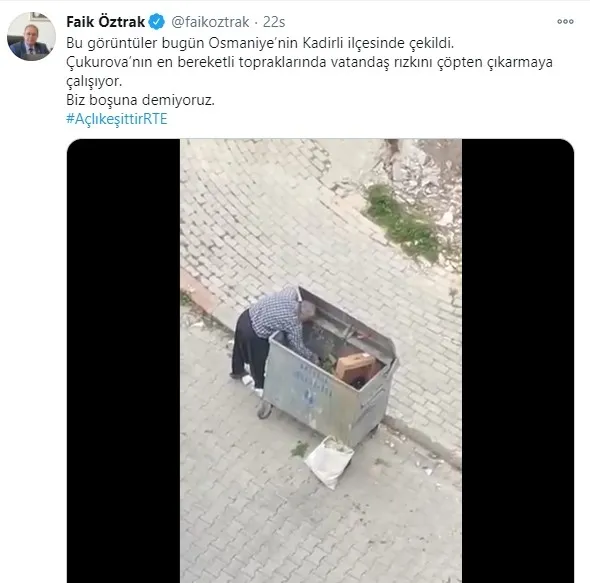
Task: Open the three-dot more options menu
Action: 565,21
